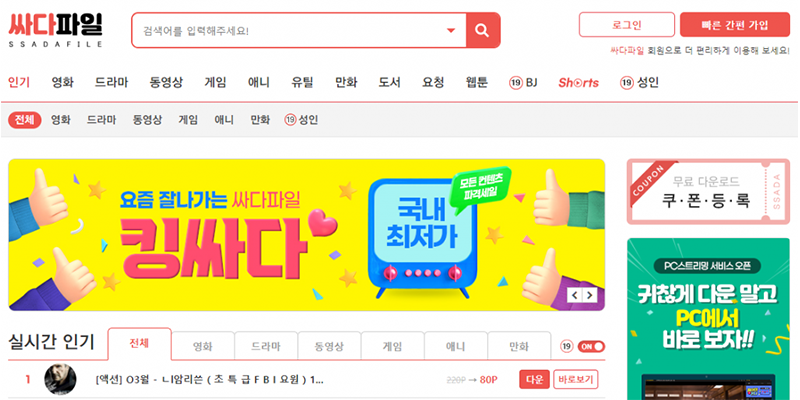Open the Shorts menu icon
800x400 pixels.
(578, 83)
